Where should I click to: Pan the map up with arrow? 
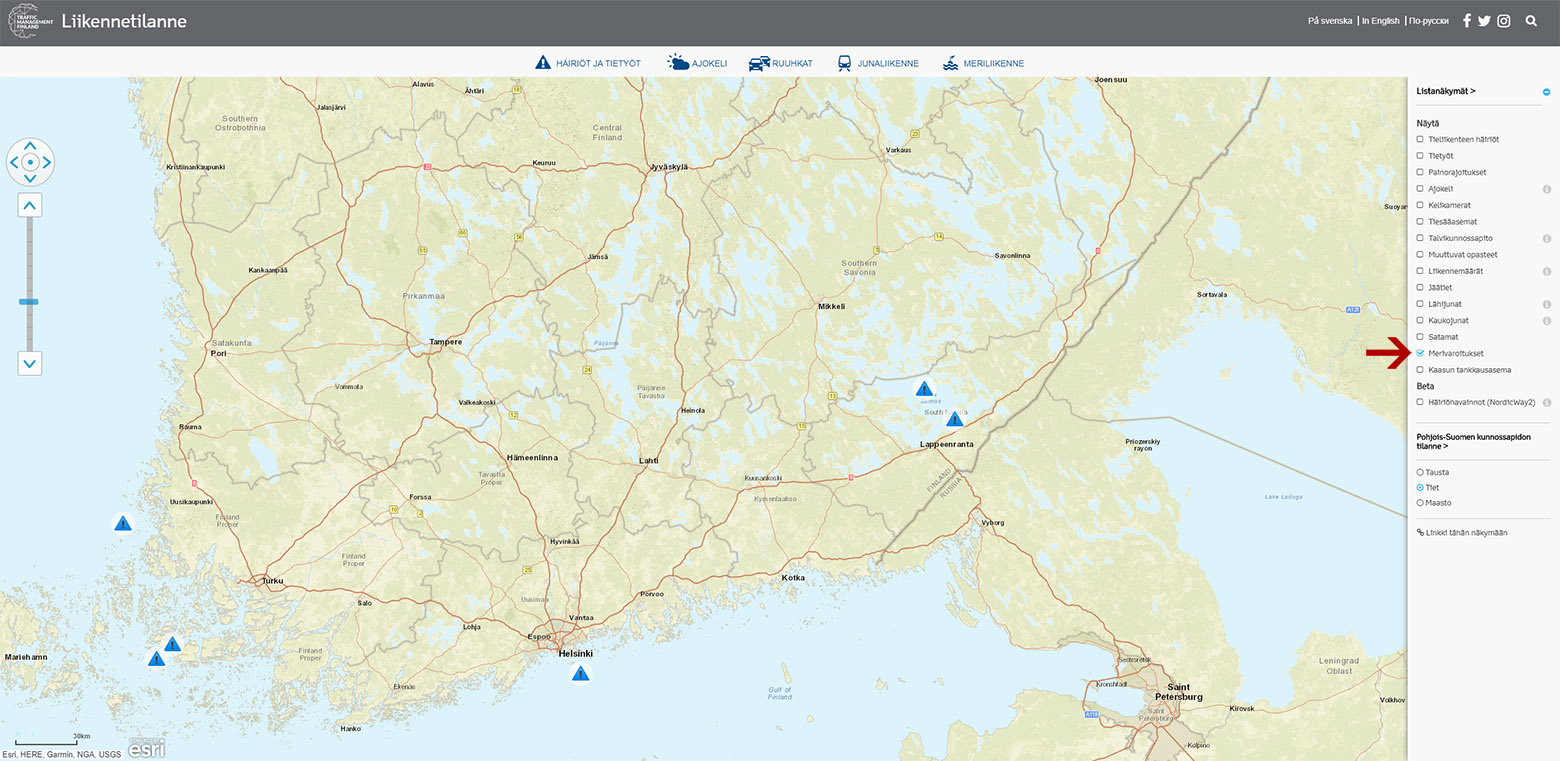[30, 146]
